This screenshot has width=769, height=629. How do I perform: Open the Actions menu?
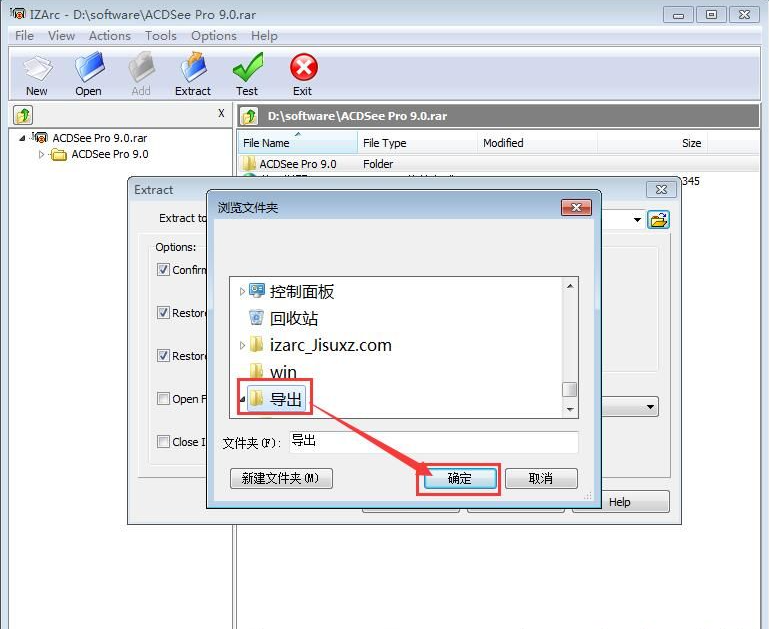click(110, 36)
